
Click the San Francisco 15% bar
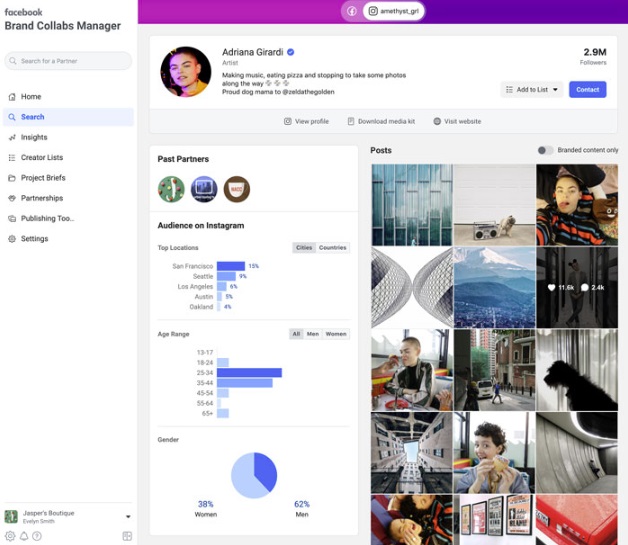[x=230, y=266]
